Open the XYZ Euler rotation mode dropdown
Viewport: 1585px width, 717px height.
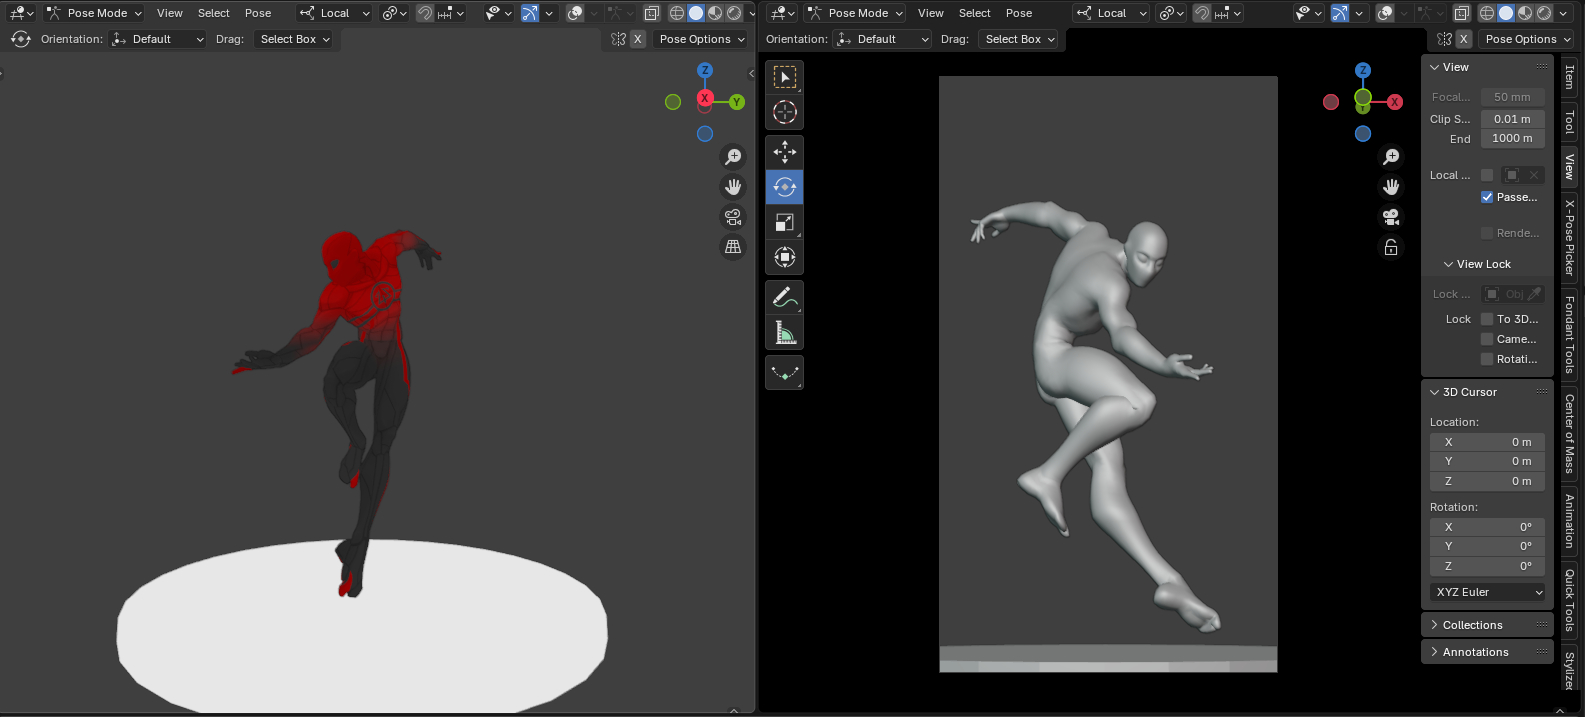click(x=1488, y=592)
